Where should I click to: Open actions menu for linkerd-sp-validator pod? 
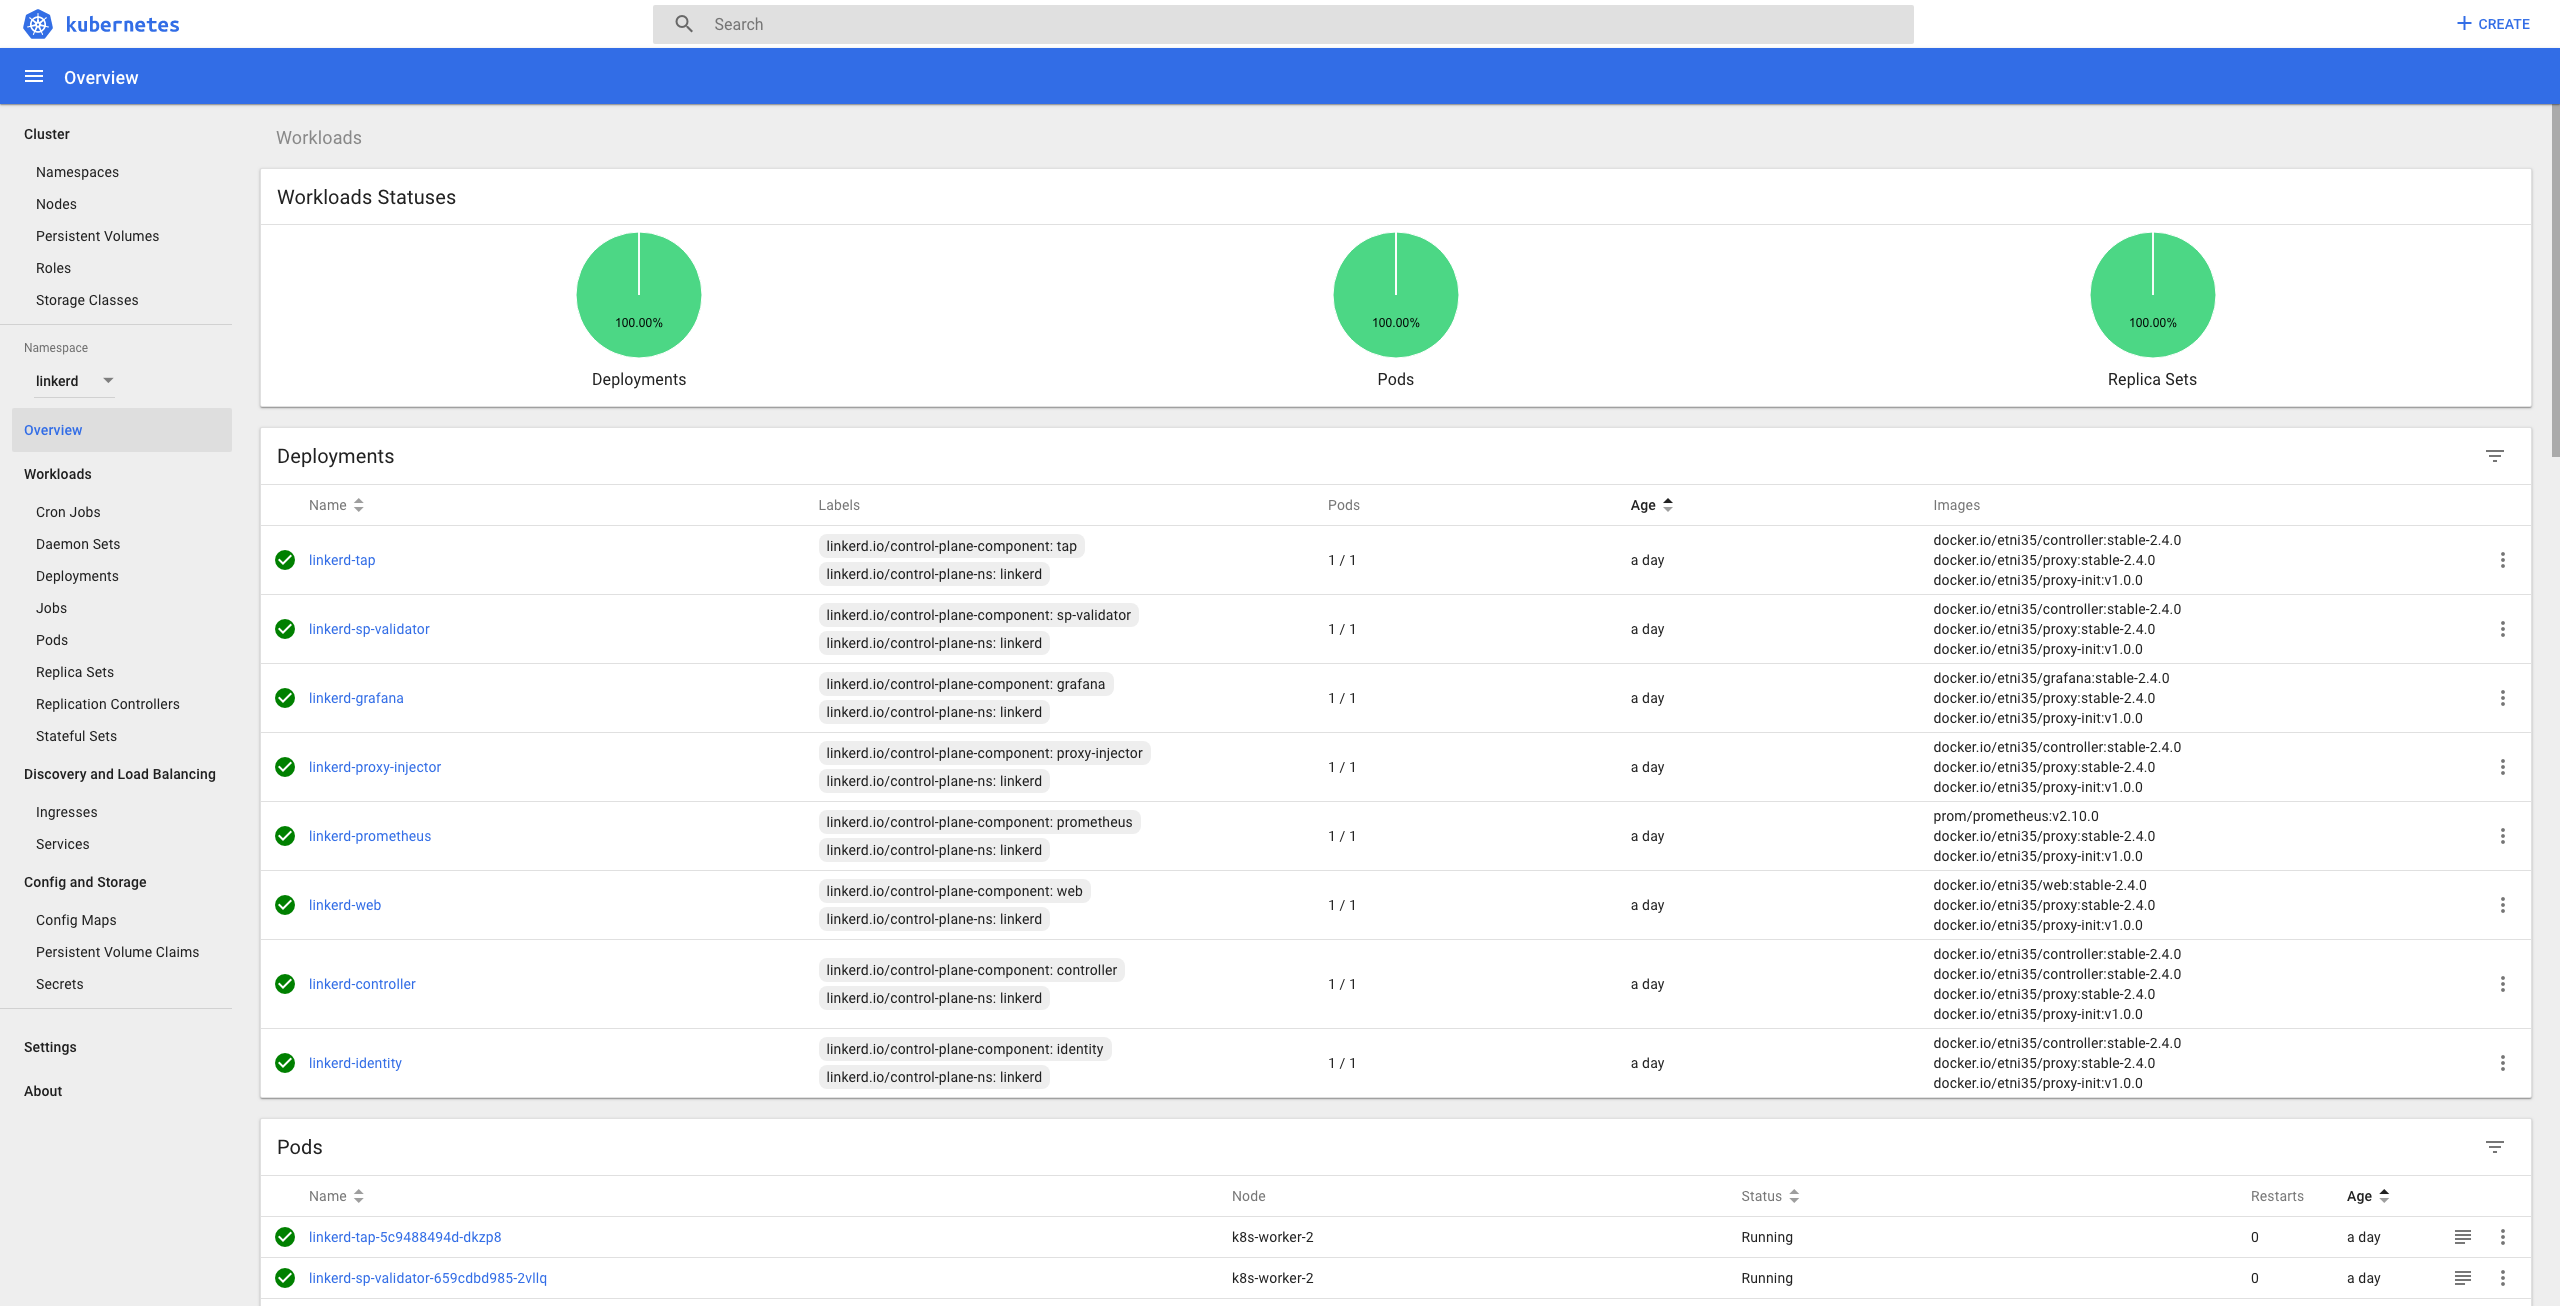(x=2504, y=1278)
